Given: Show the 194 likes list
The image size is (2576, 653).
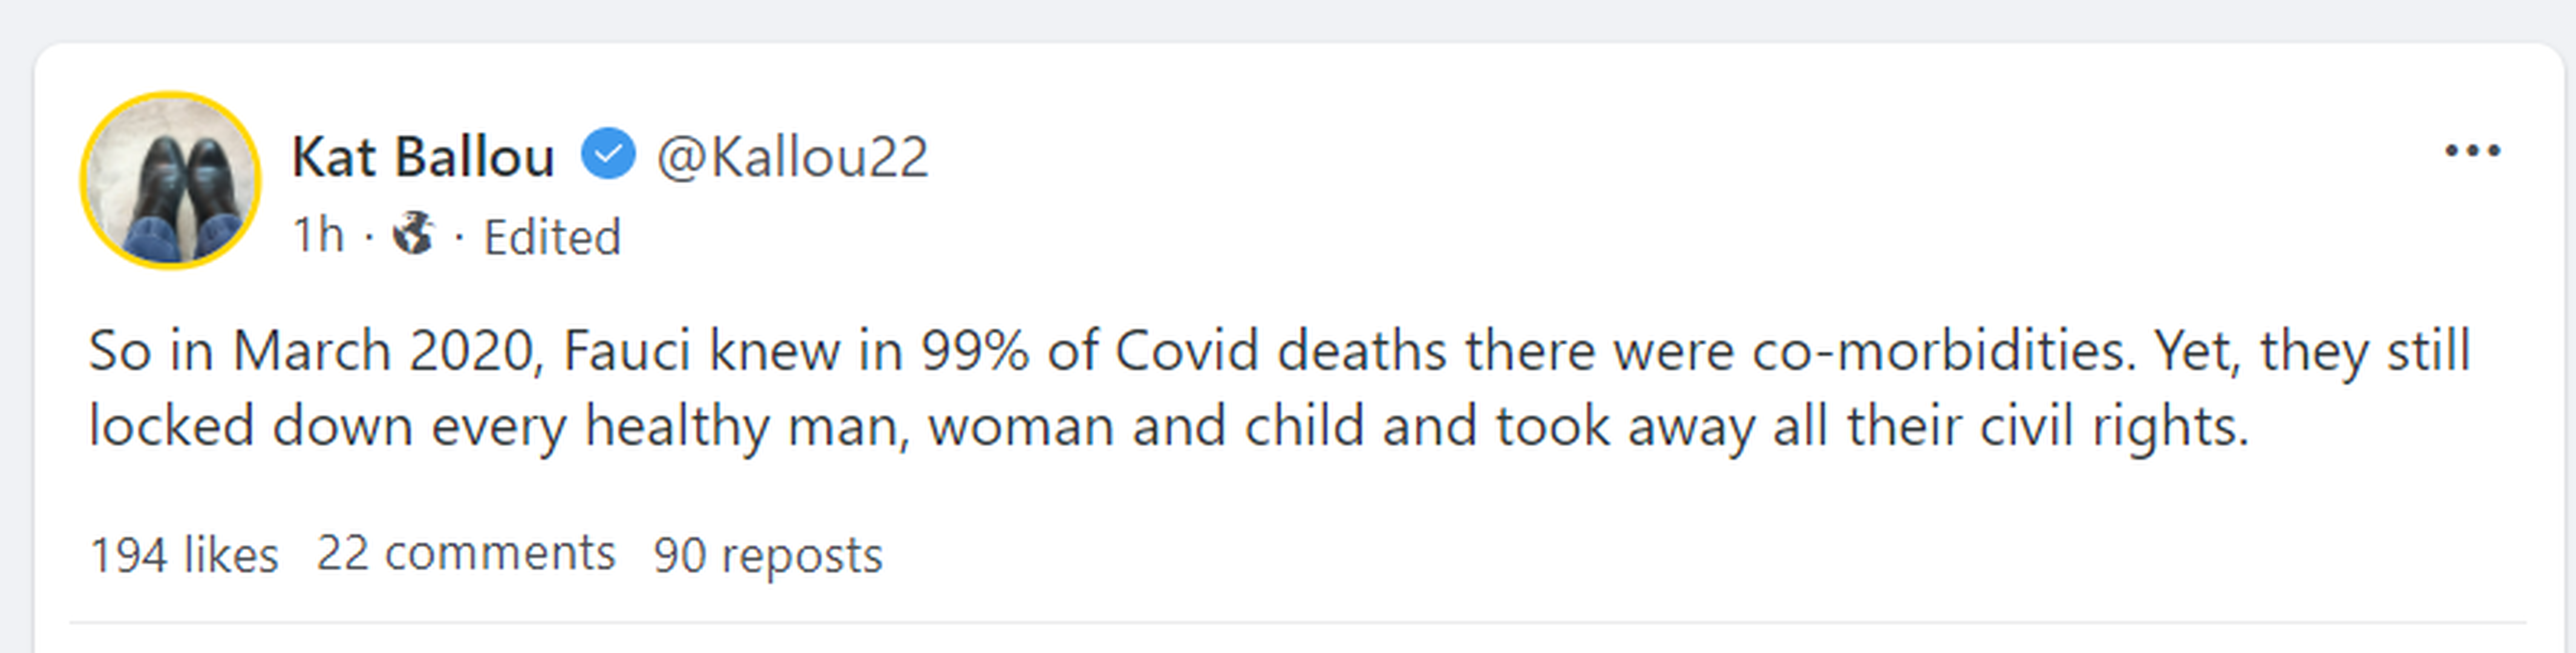Looking at the screenshot, I should (184, 554).
